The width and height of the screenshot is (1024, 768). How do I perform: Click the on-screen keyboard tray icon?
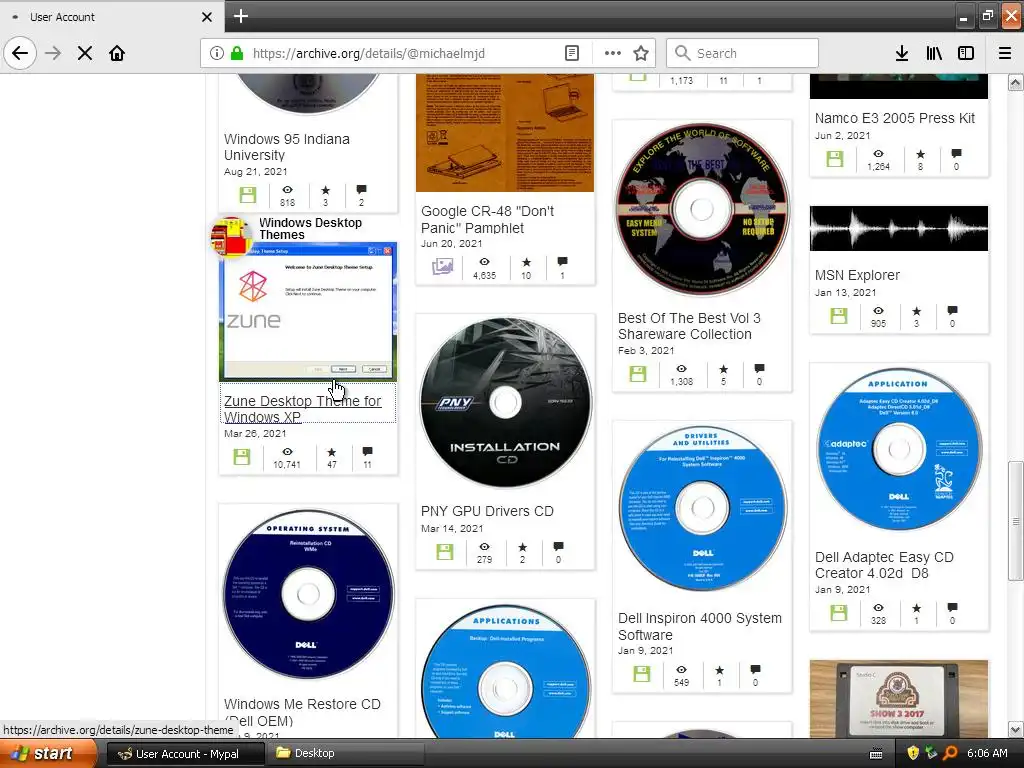pyautogui.click(x=876, y=754)
